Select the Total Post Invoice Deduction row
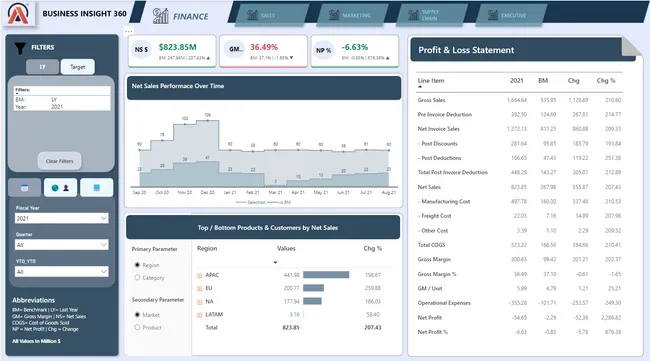The width and height of the screenshot is (650, 361). tap(453, 172)
